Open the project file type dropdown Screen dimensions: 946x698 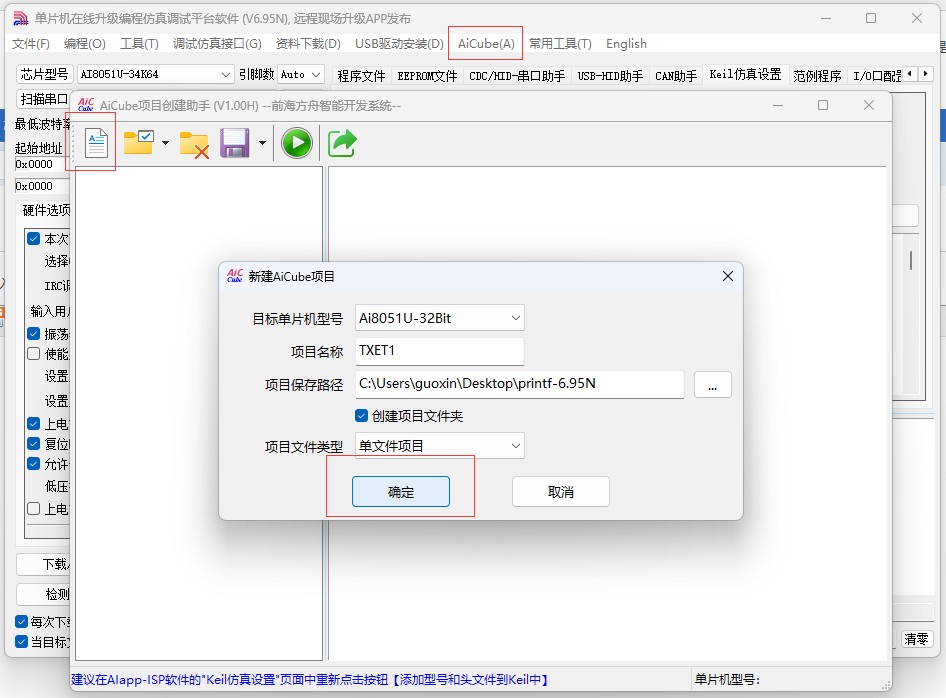pyautogui.click(x=439, y=446)
